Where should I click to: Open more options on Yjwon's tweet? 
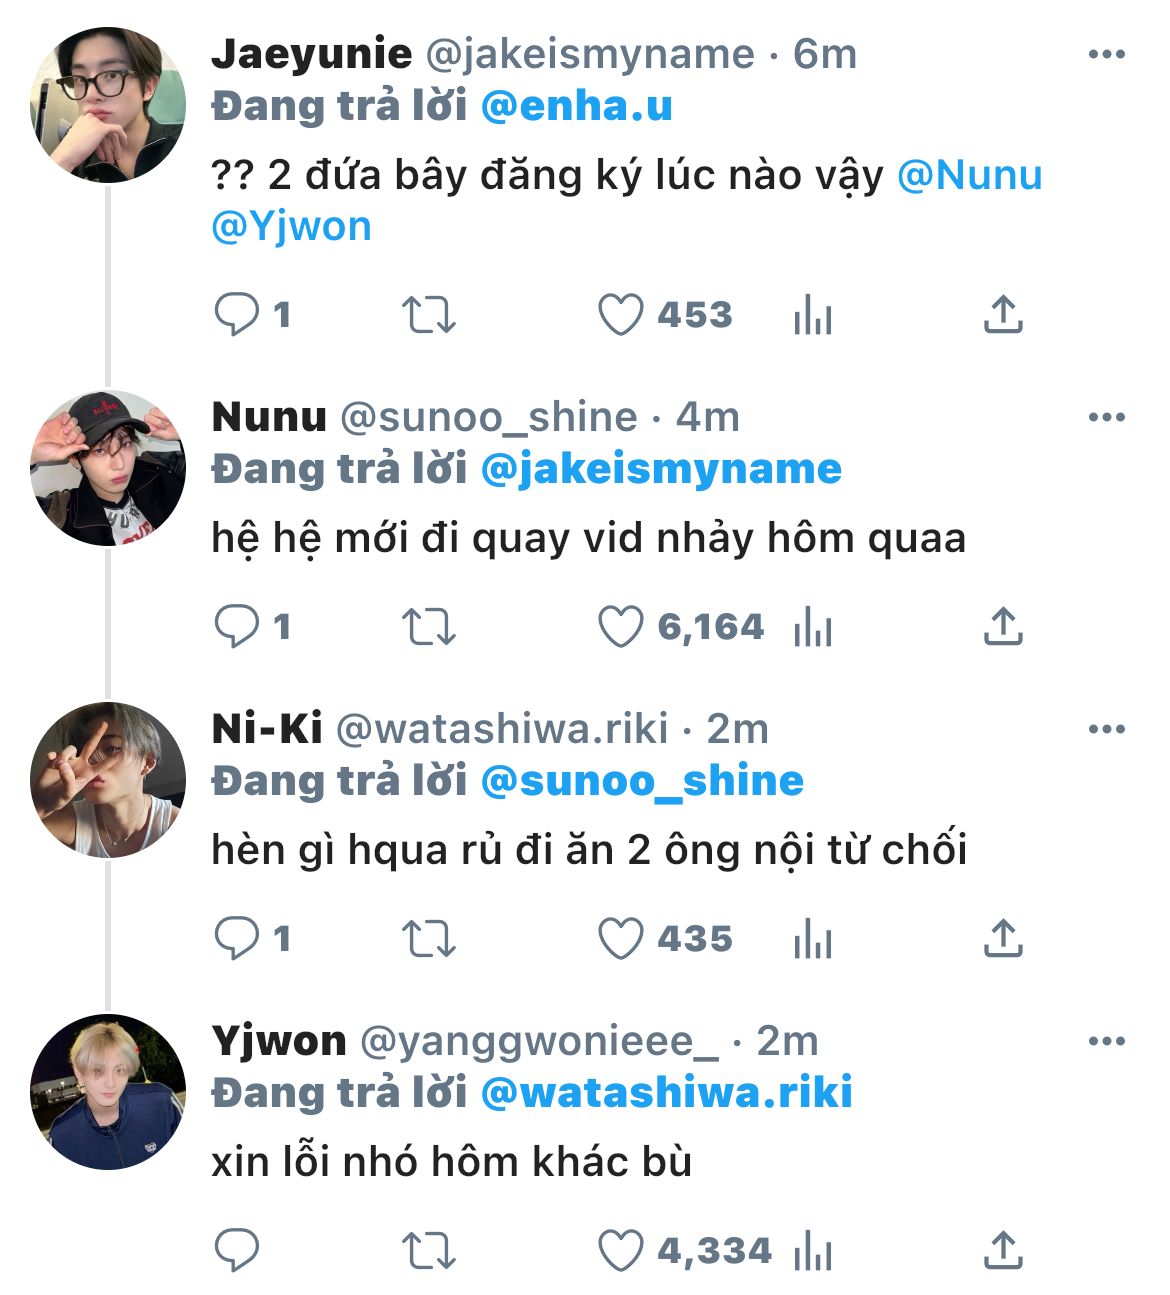(x=1106, y=1042)
